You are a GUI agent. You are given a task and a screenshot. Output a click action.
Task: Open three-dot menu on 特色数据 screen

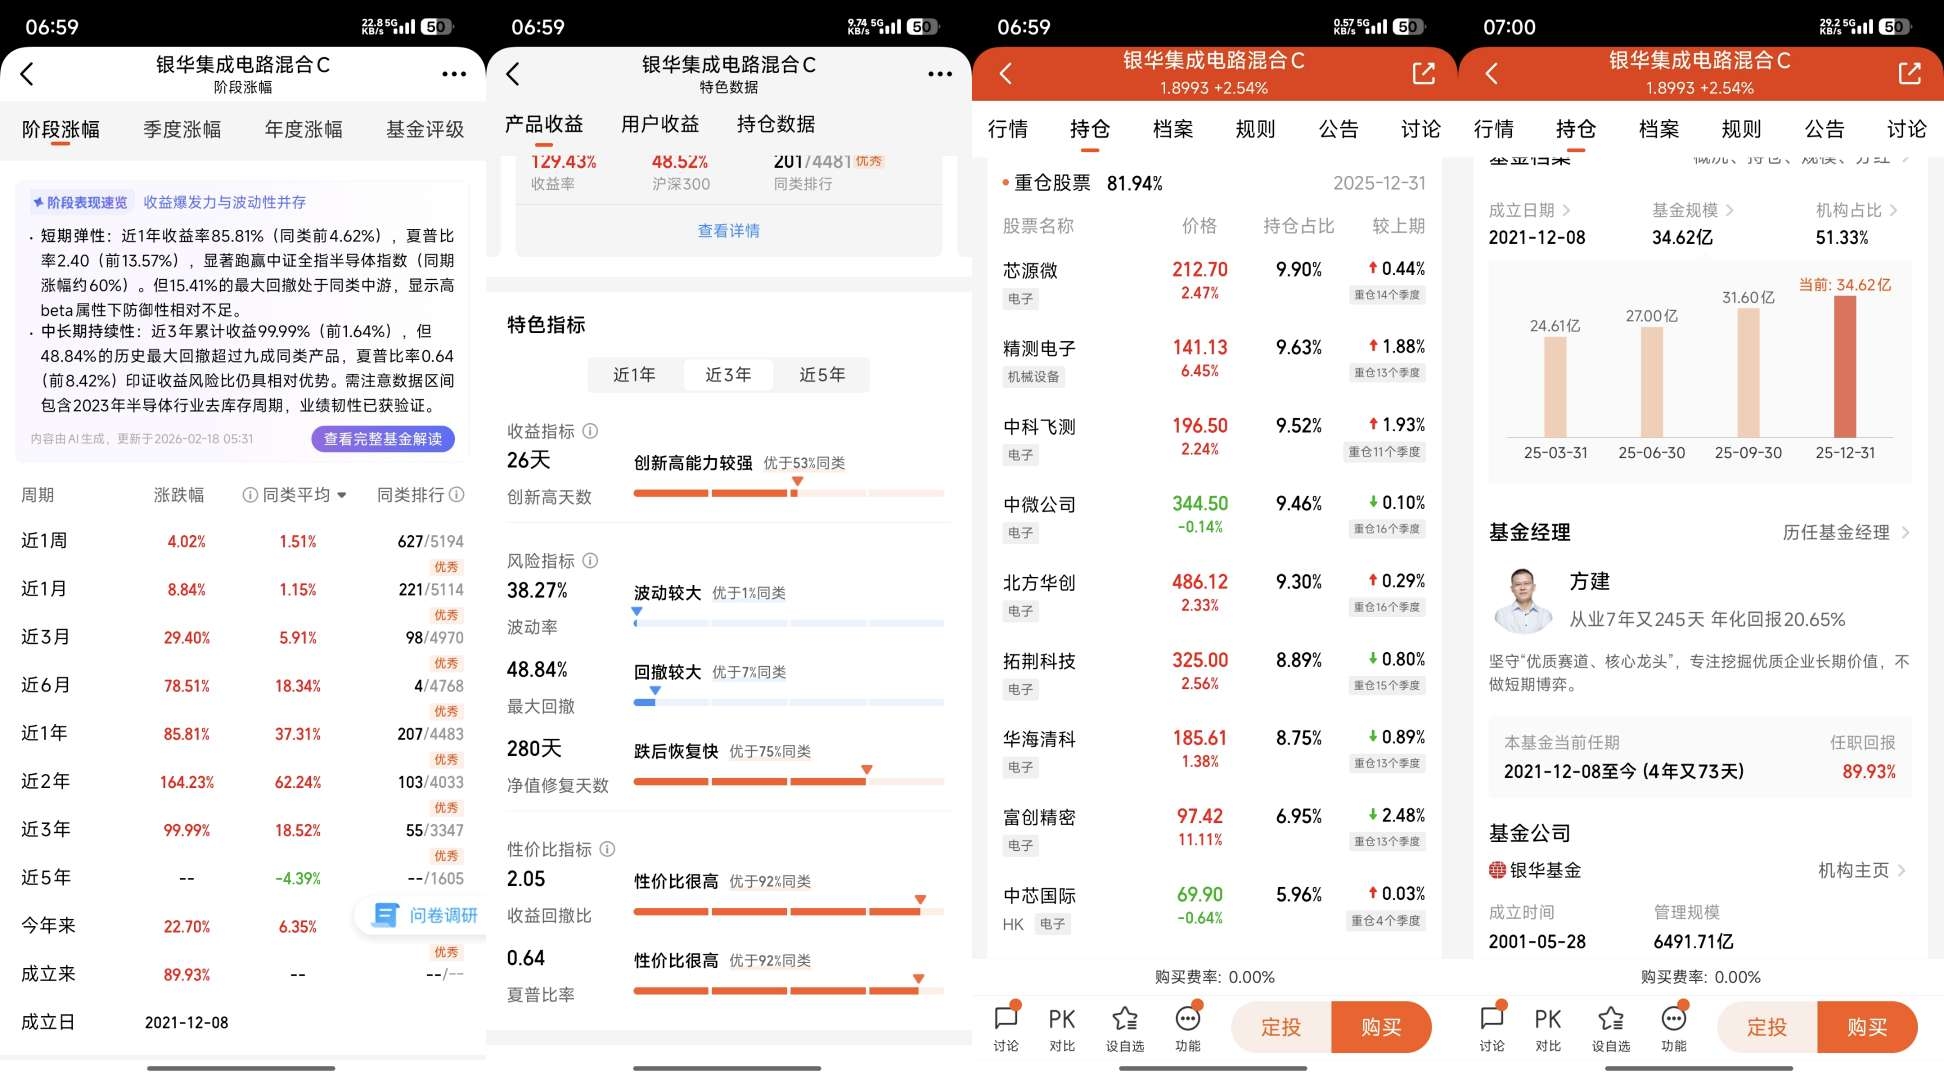point(939,74)
